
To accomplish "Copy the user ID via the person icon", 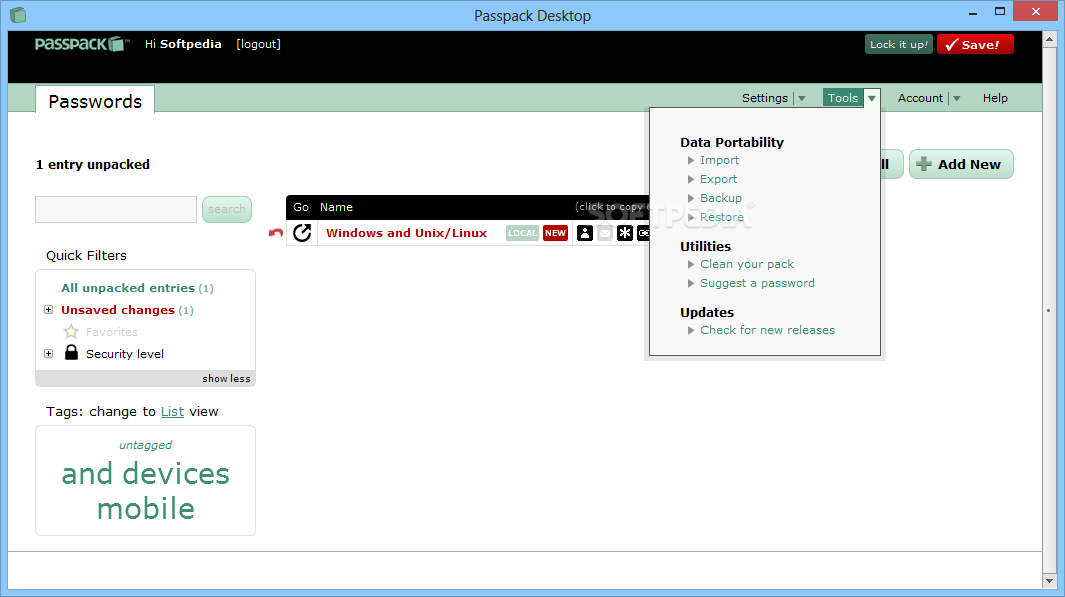I will [585, 233].
